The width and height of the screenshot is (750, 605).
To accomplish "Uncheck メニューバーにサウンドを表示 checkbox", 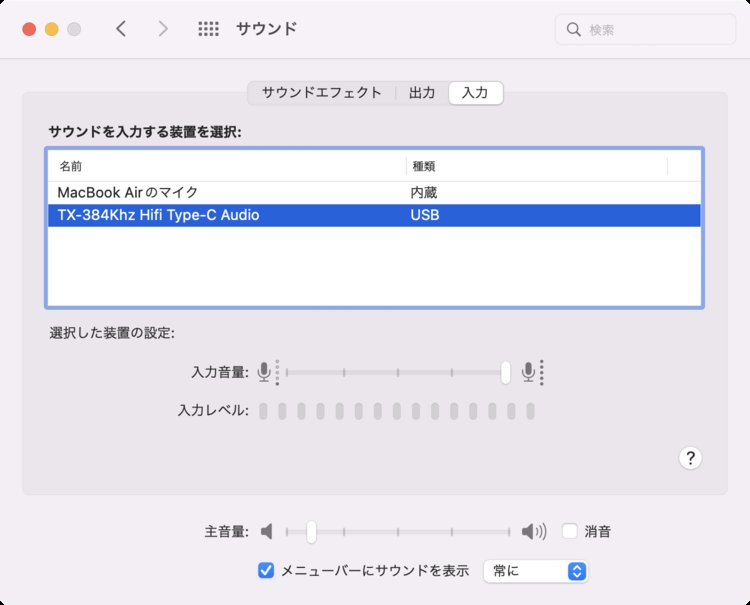I will point(266,571).
